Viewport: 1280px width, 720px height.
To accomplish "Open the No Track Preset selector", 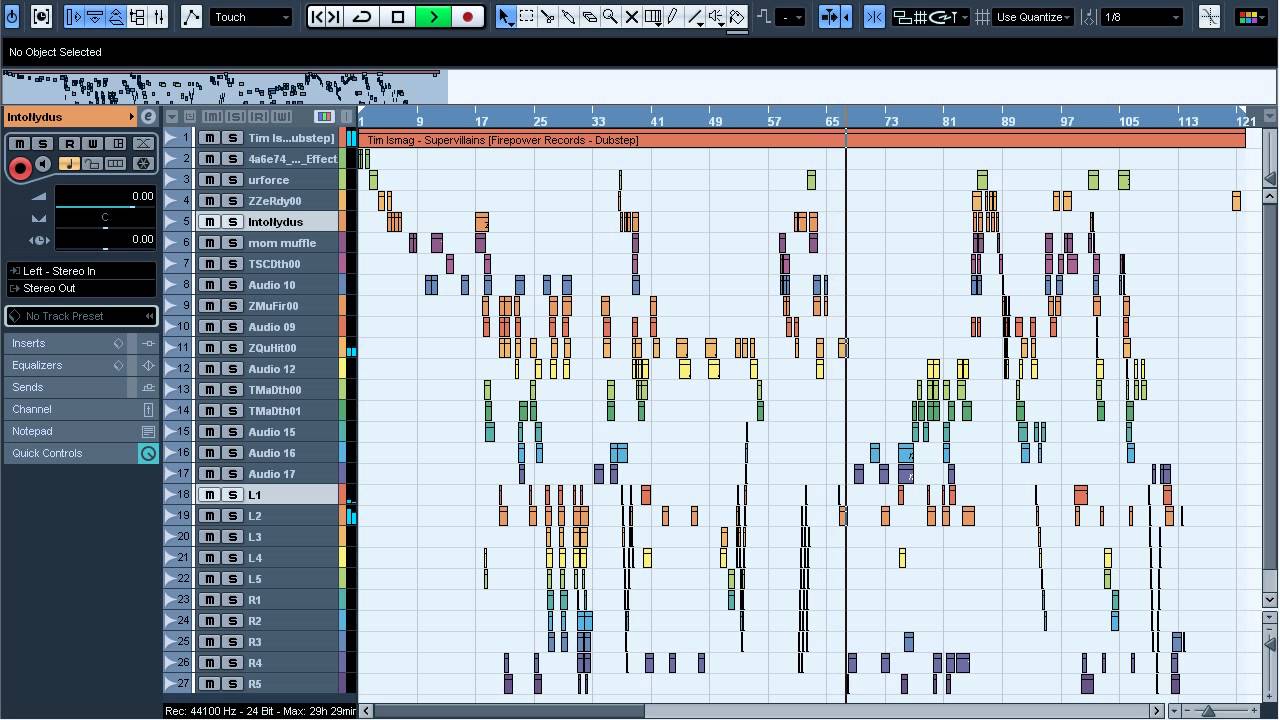I will (82, 316).
